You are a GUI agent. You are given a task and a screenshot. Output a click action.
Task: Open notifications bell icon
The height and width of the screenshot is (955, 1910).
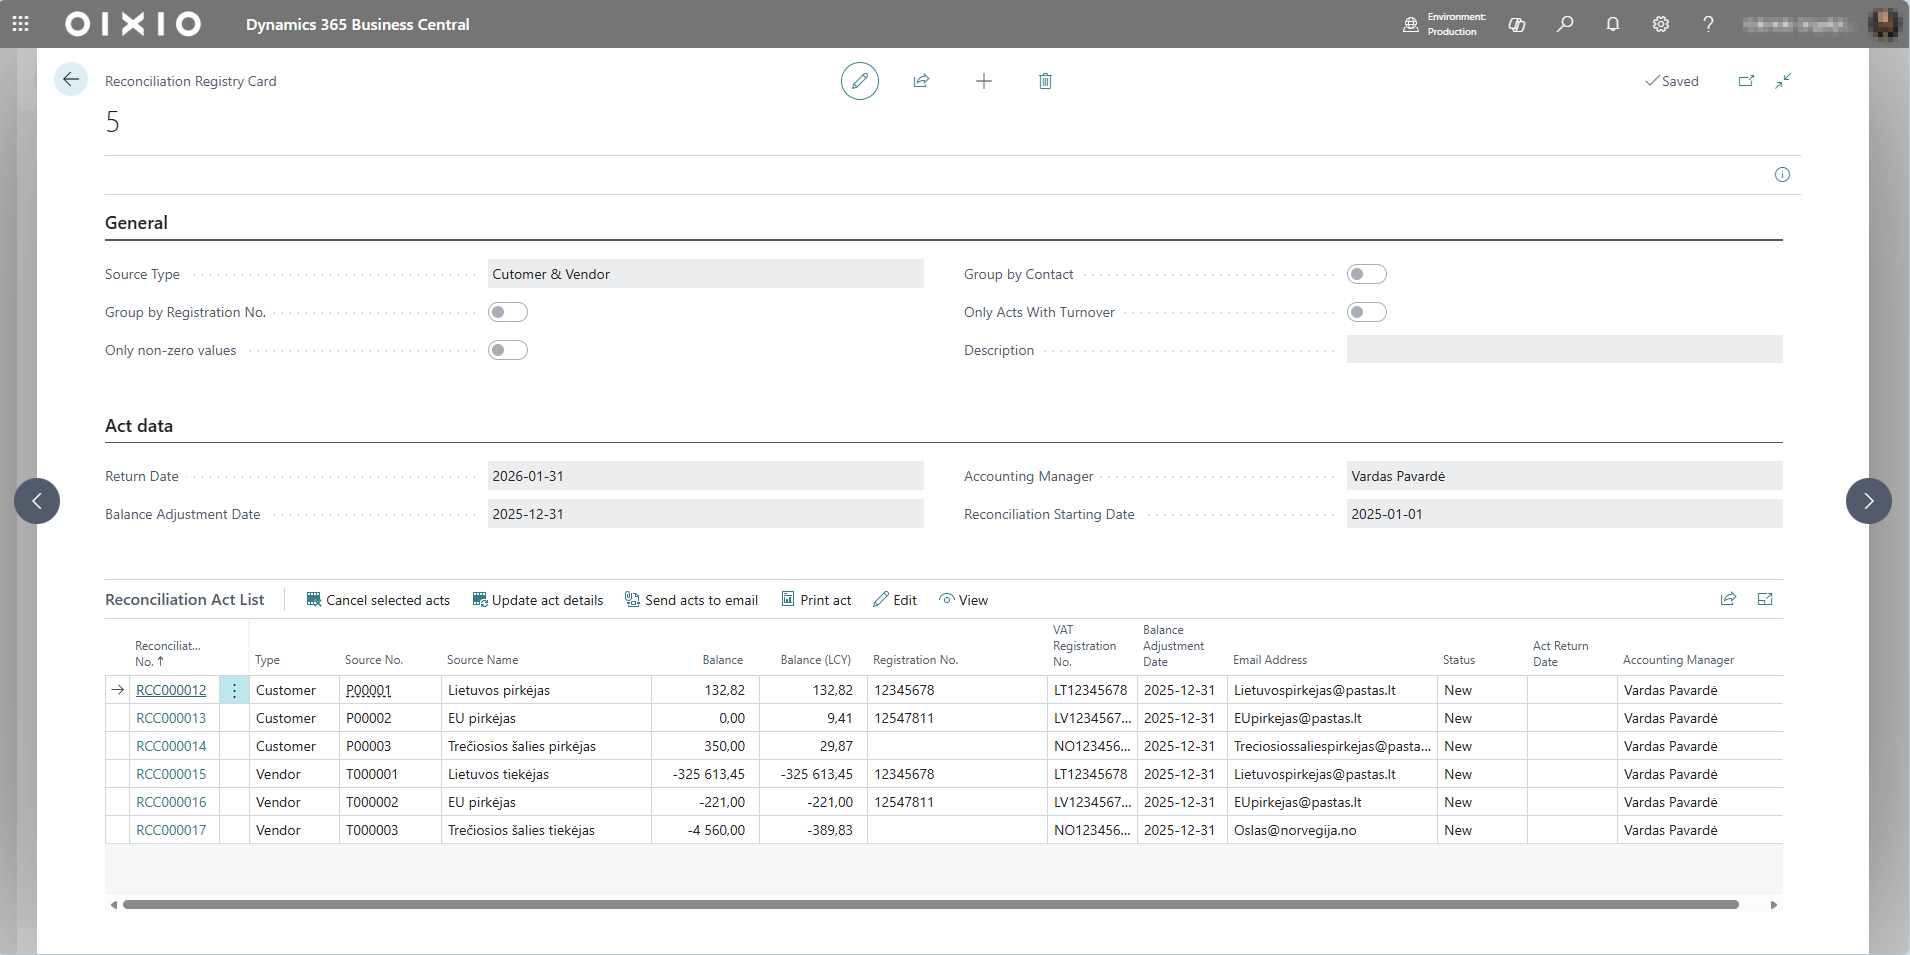(1612, 24)
